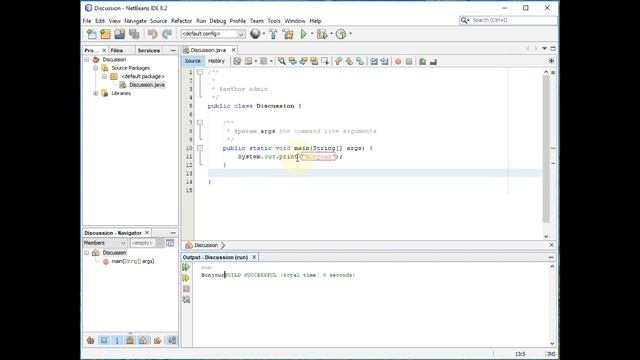Click the Next Bookmark icon
The height and width of the screenshot is (360, 640).
[349, 61]
